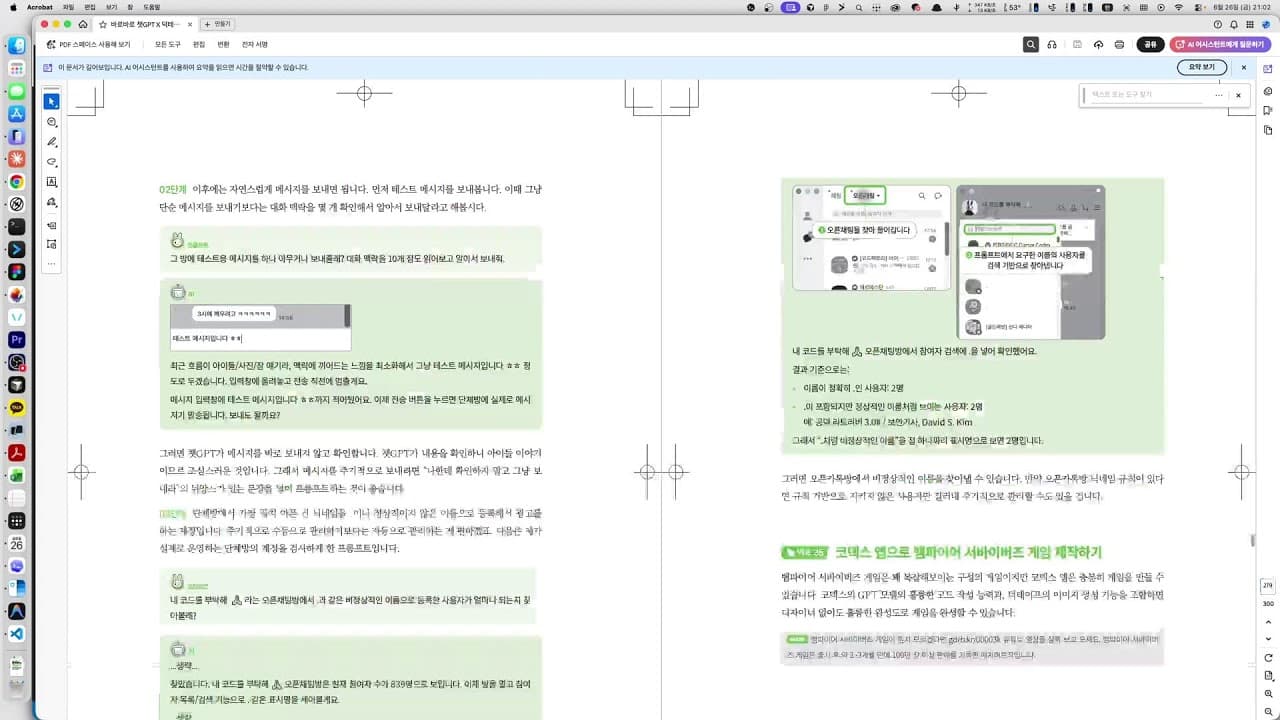Go to next page with down chevron
1280x720 pixels.
coord(1268,637)
